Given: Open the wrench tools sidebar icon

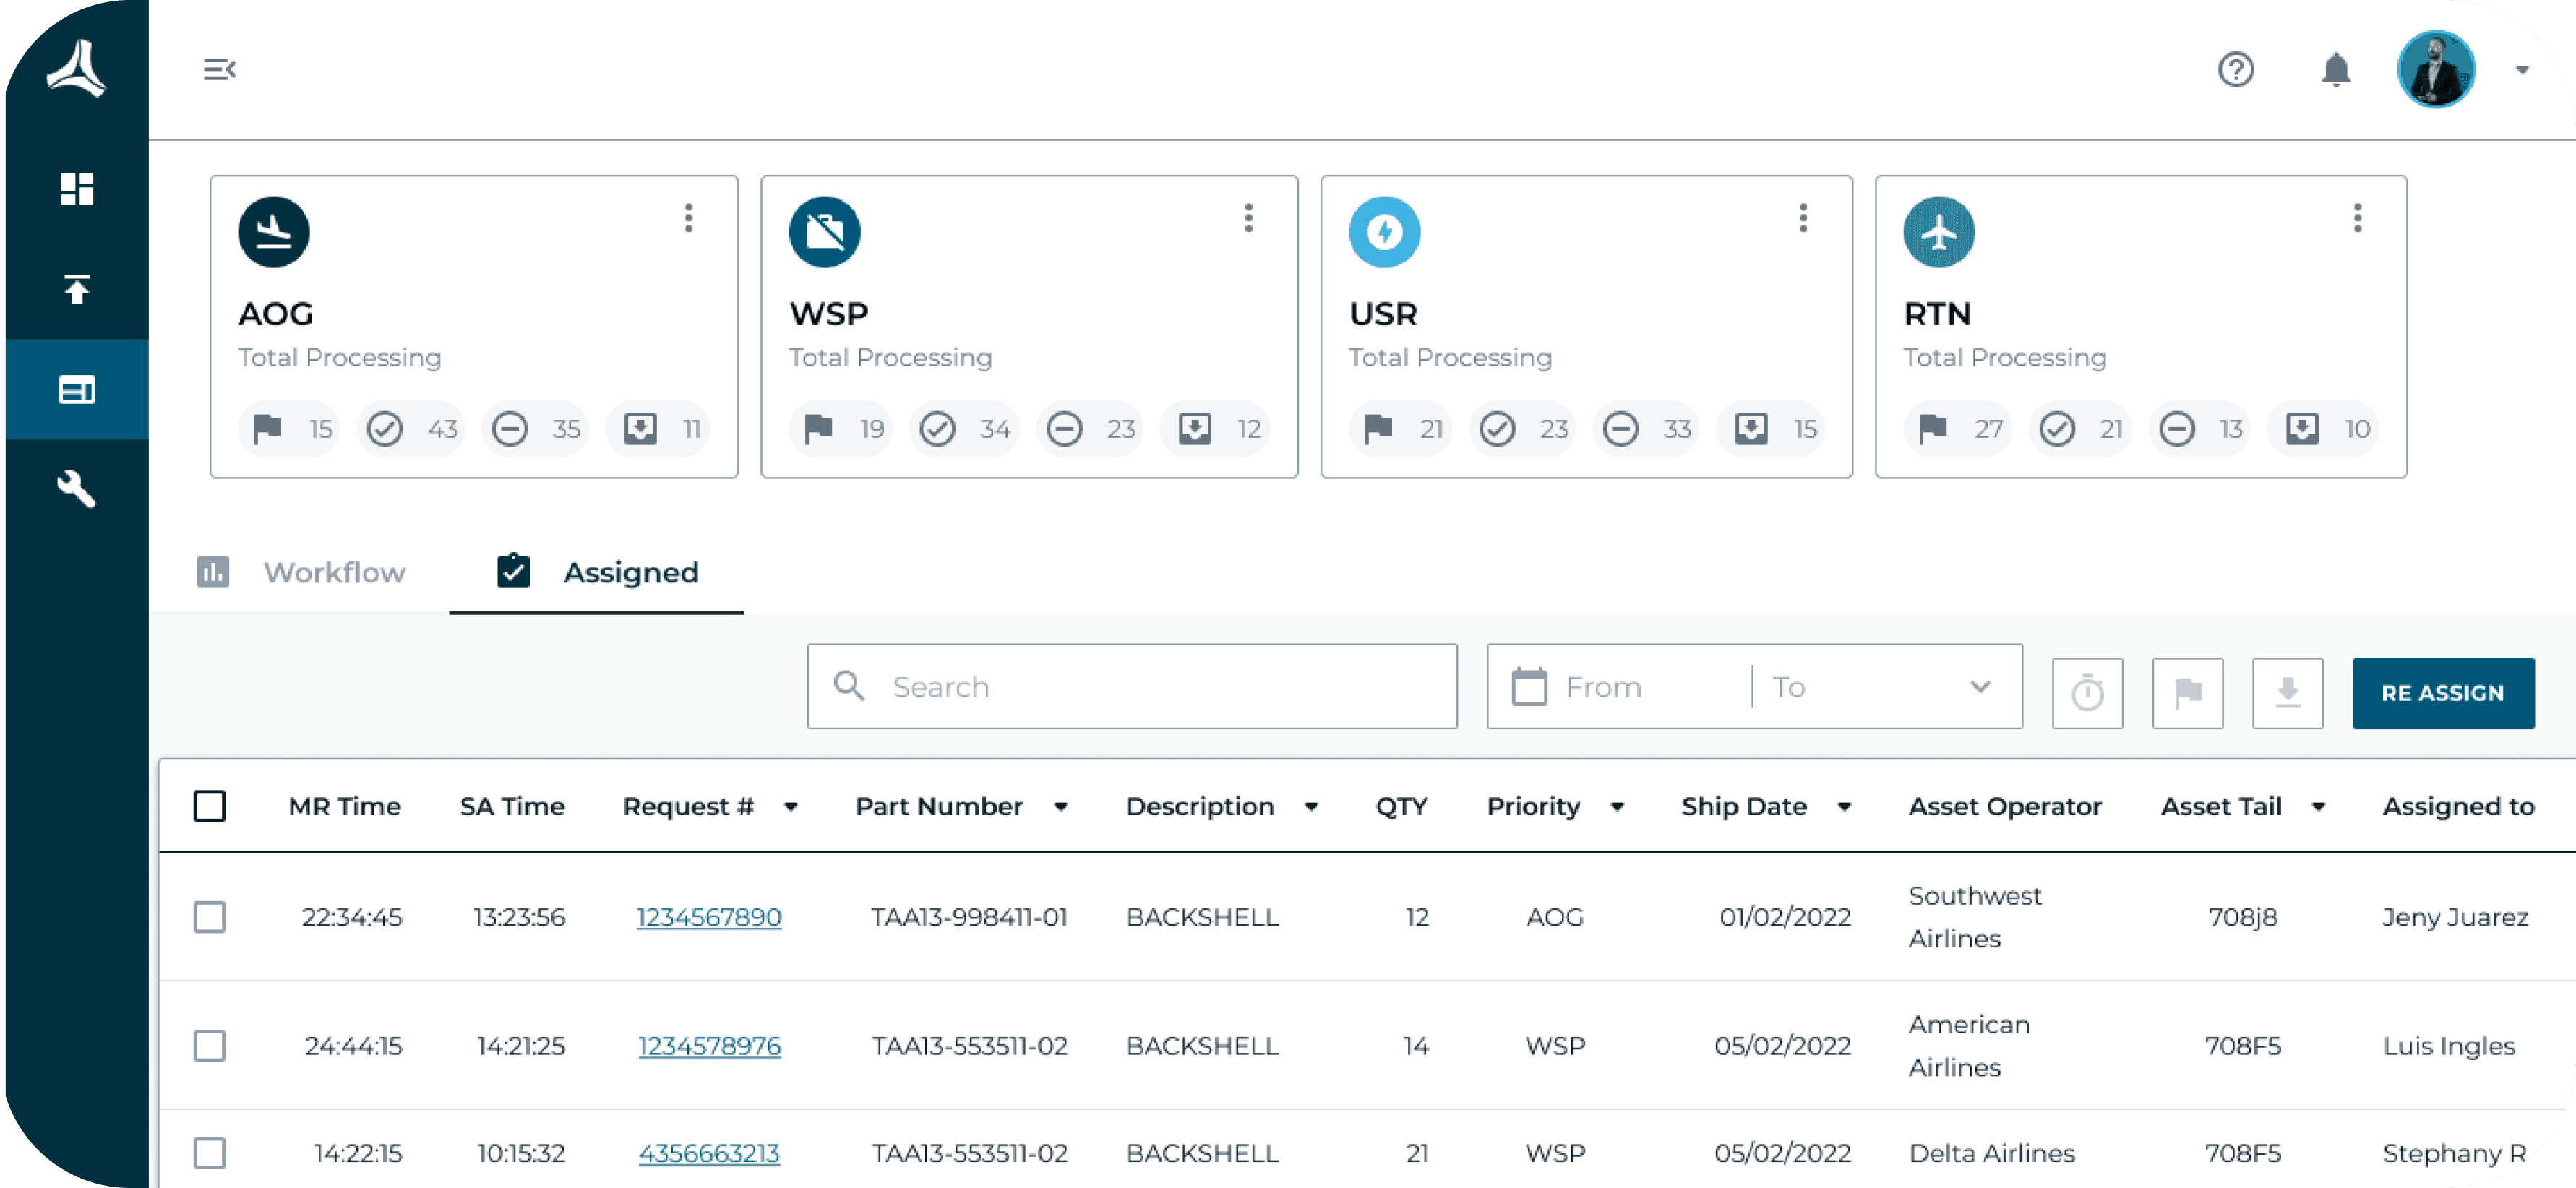Looking at the screenshot, I should pyautogui.click(x=77, y=489).
